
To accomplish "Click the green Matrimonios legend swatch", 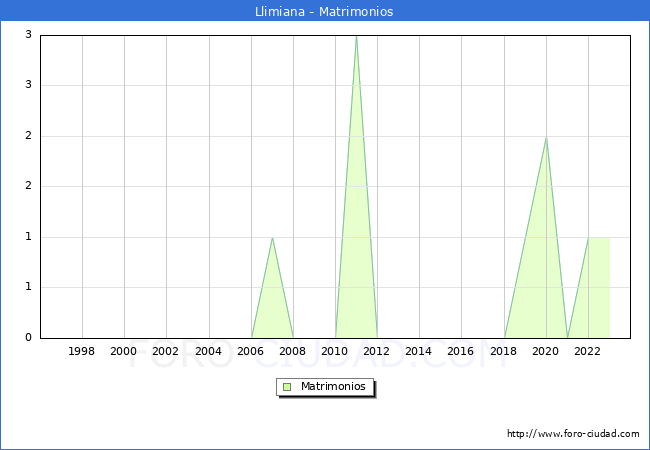I will click(x=287, y=386).
